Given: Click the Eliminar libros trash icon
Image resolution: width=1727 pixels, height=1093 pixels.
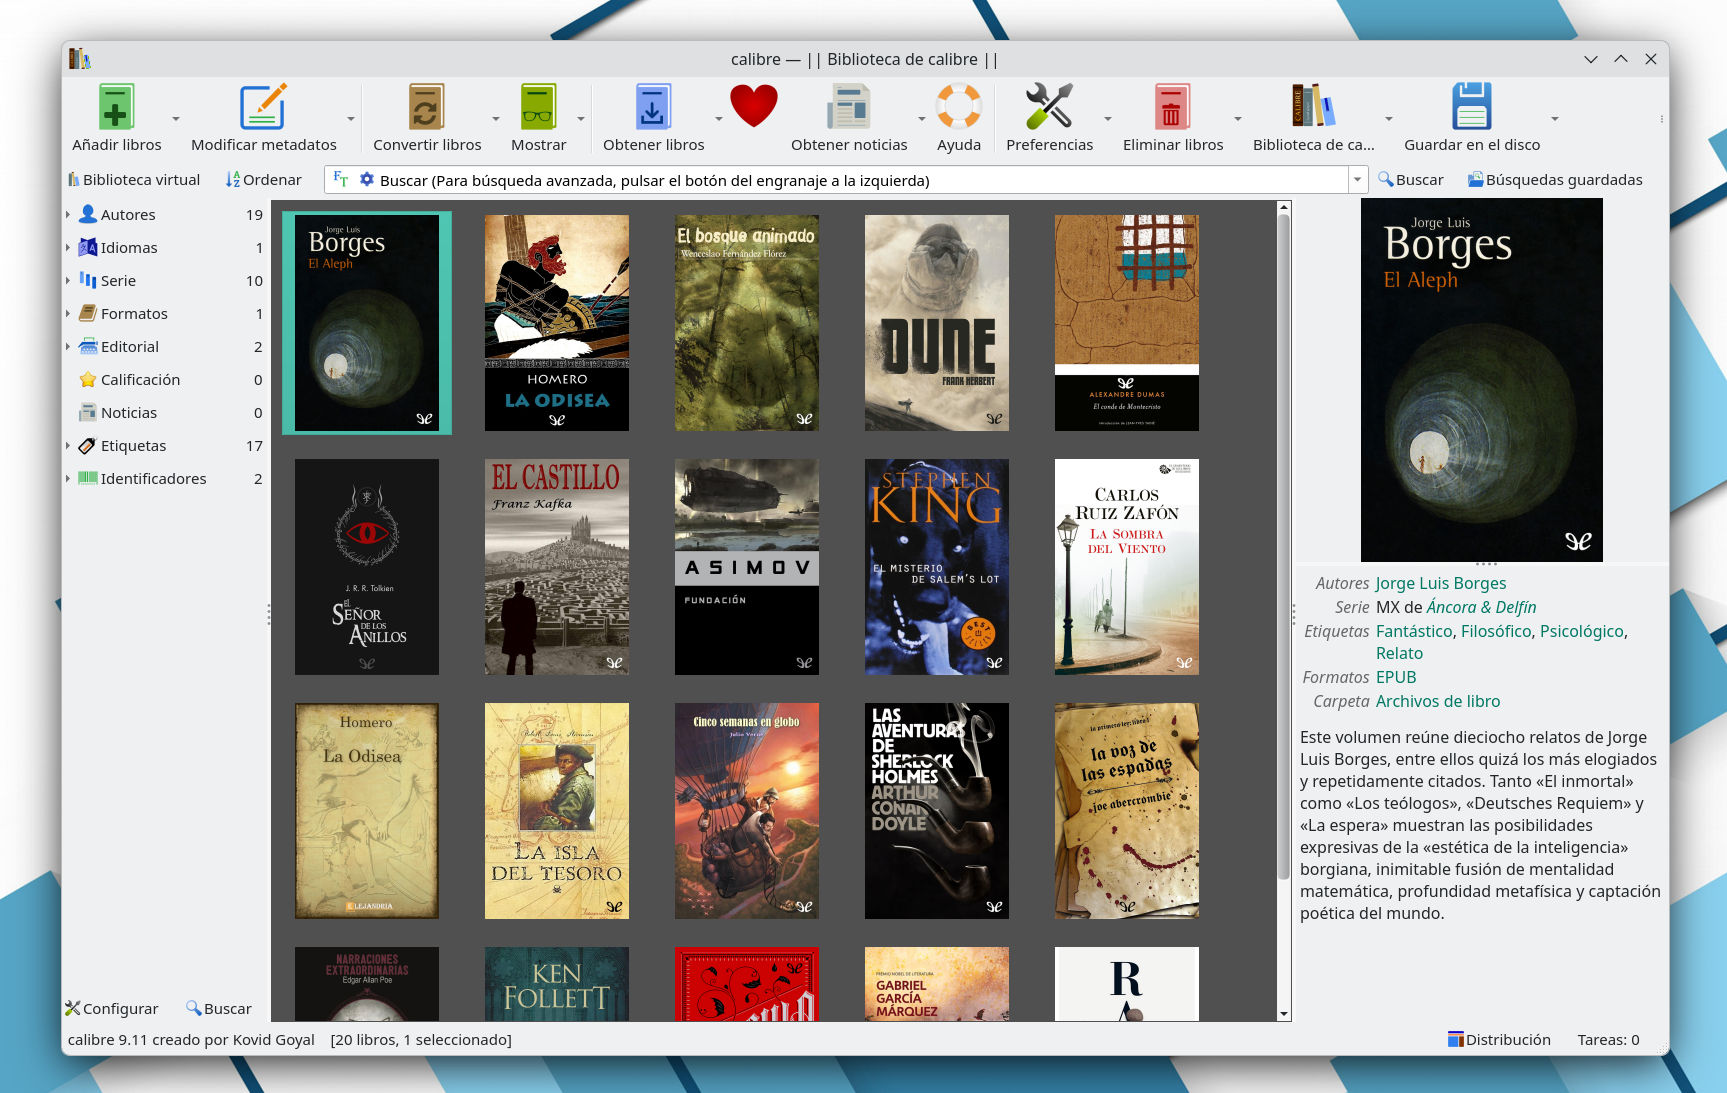Looking at the screenshot, I should pos(1172,107).
